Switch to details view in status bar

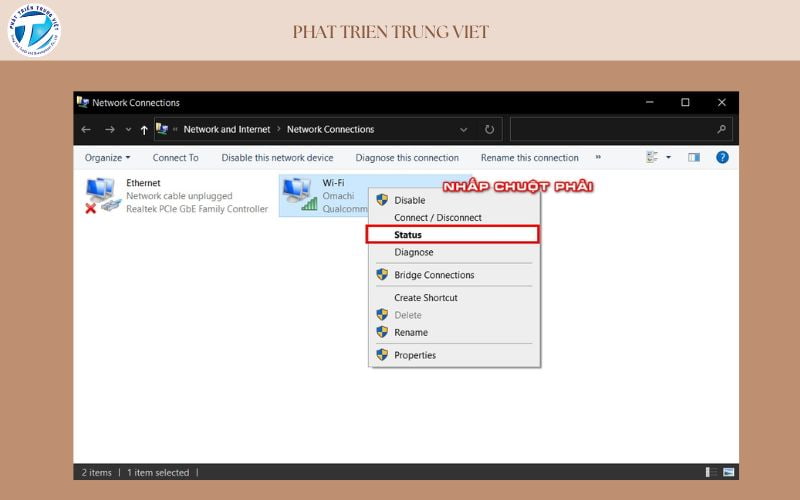pyautogui.click(x=711, y=472)
